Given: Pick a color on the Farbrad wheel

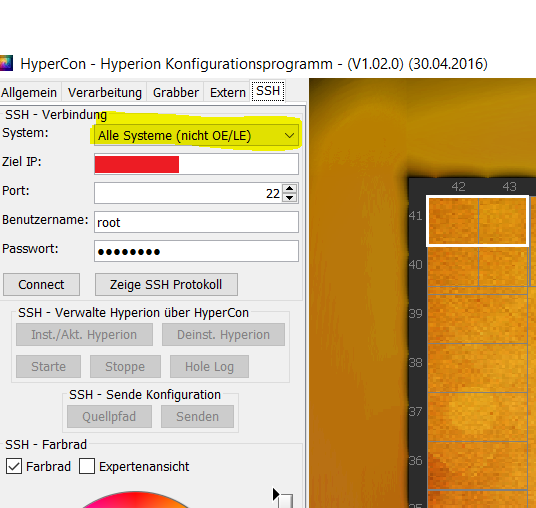Looking at the screenshot, I should pyautogui.click(x=135, y=500).
